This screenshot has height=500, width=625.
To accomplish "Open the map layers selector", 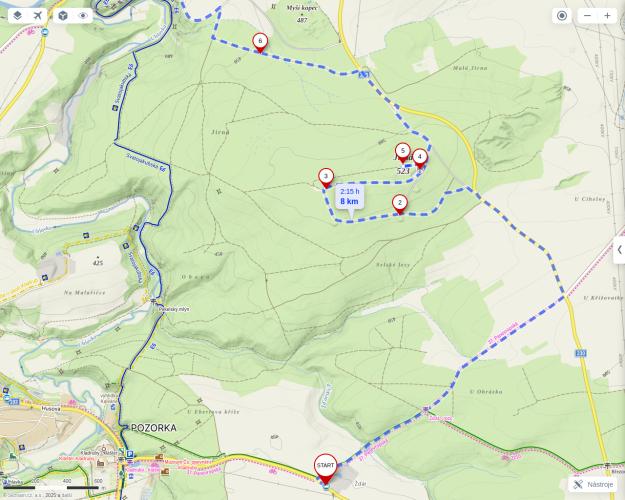I will pos(18,16).
